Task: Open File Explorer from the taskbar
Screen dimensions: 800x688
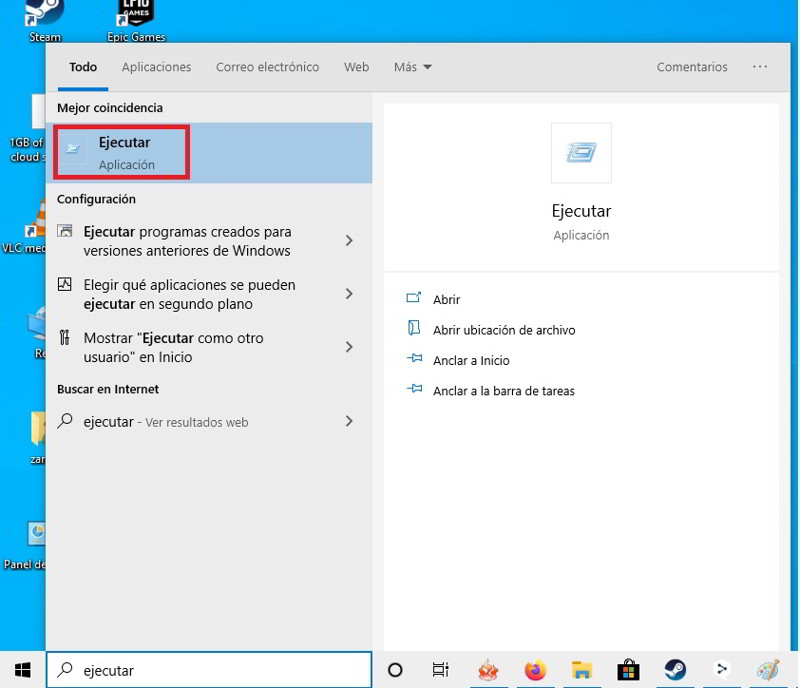Action: [582, 670]
